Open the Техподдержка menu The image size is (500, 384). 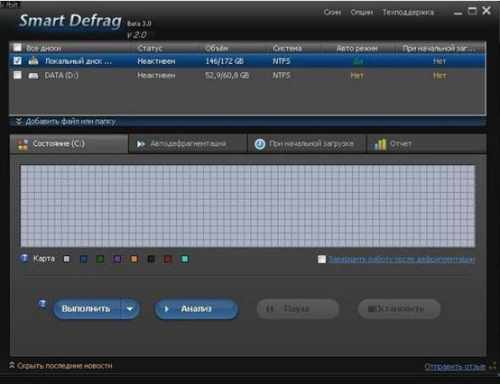[408, 12]
